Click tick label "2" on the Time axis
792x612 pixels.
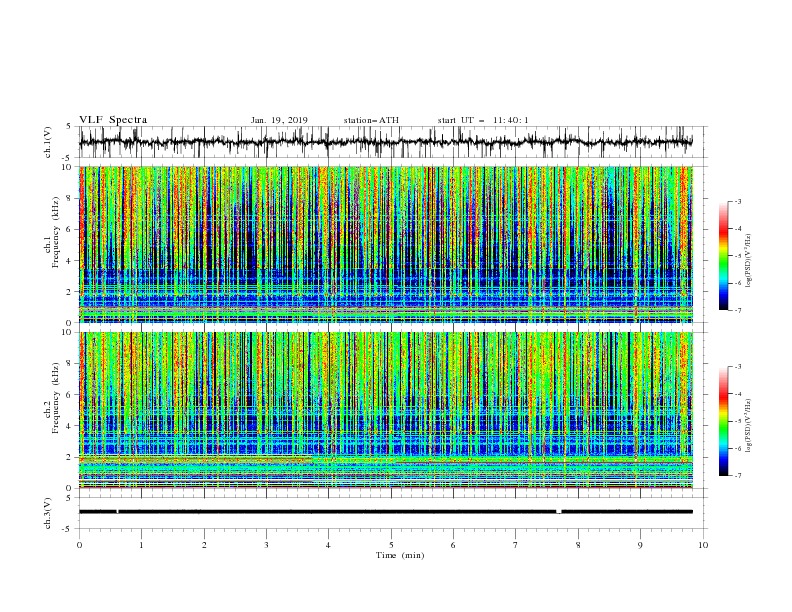click(x=204, y=545)
